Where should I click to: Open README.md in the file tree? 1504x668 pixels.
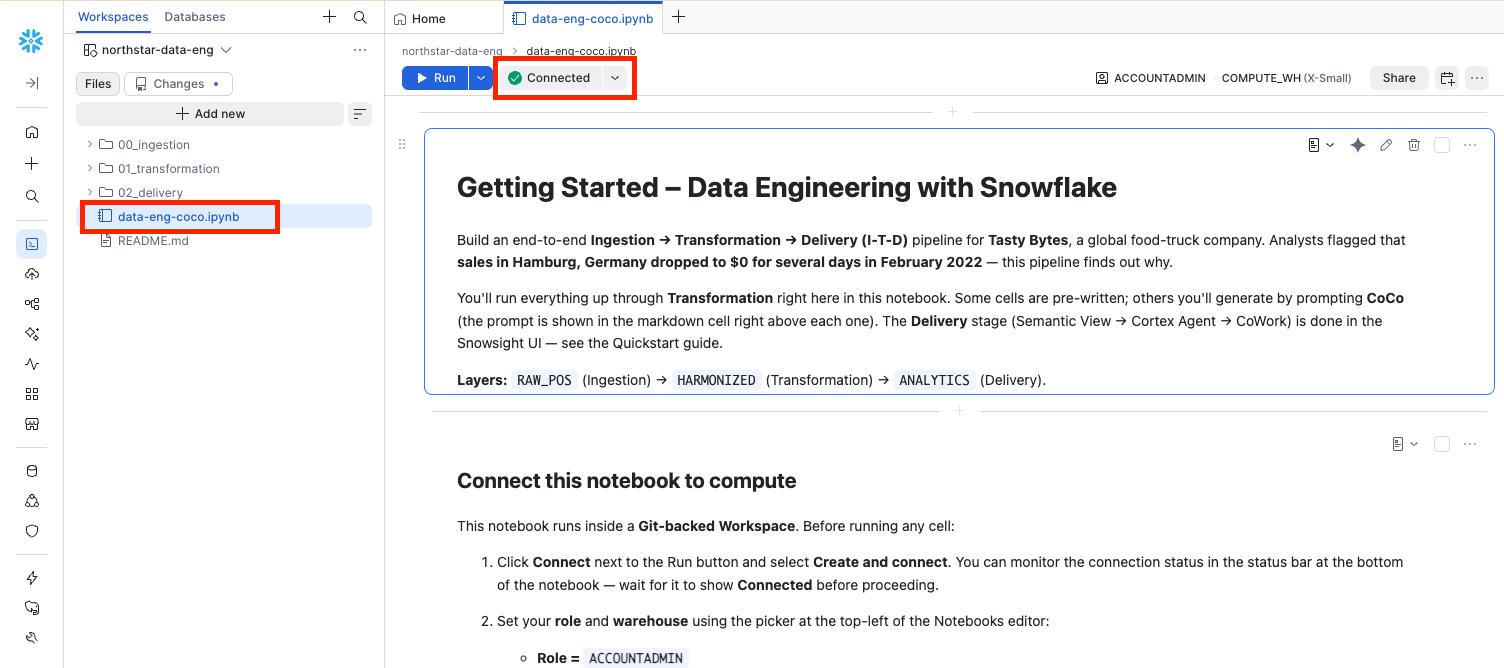[x=153, y=241]
